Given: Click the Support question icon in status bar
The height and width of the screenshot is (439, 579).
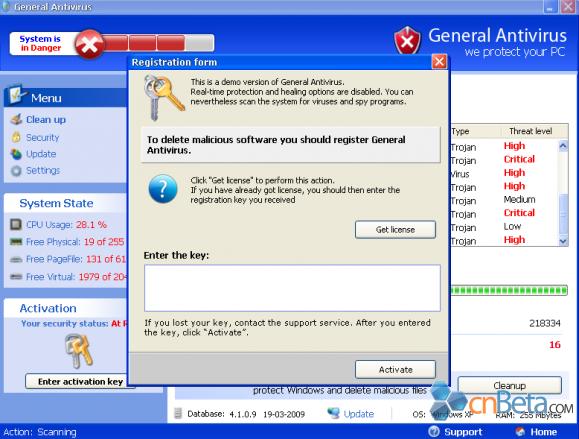Looking at the screenshot, I should (x=434, y=432).
